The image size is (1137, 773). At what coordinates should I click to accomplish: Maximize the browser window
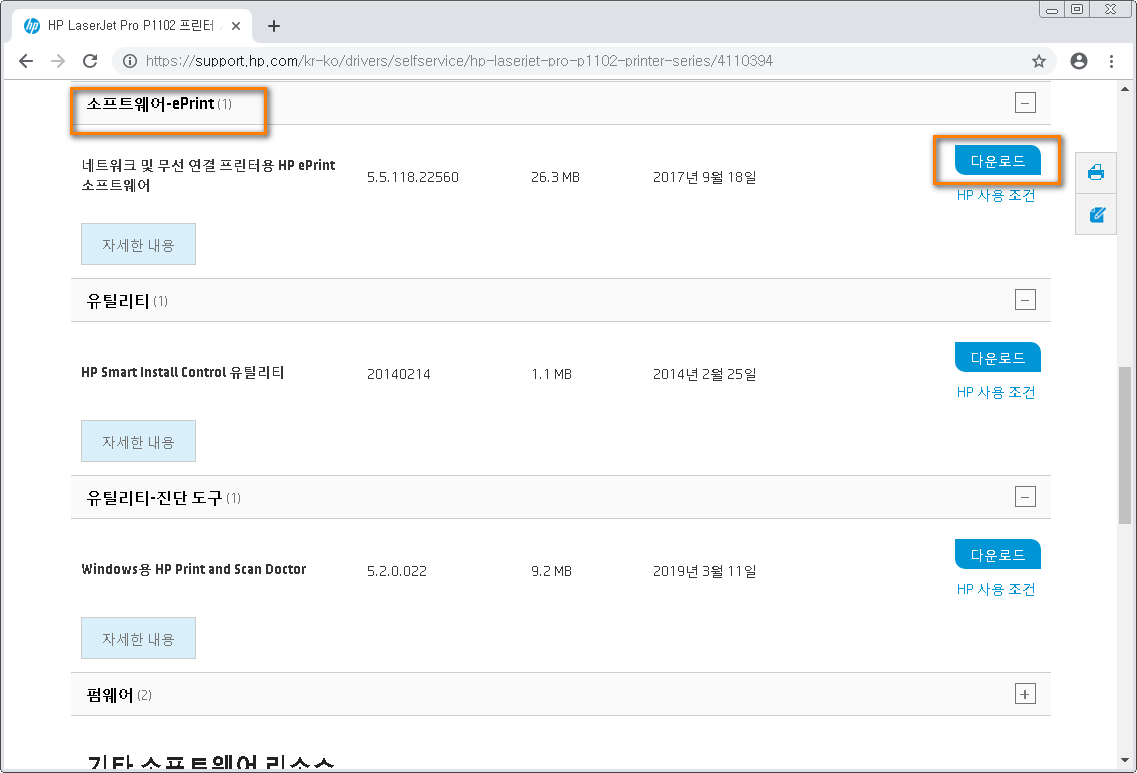(x=1077, y=9)
